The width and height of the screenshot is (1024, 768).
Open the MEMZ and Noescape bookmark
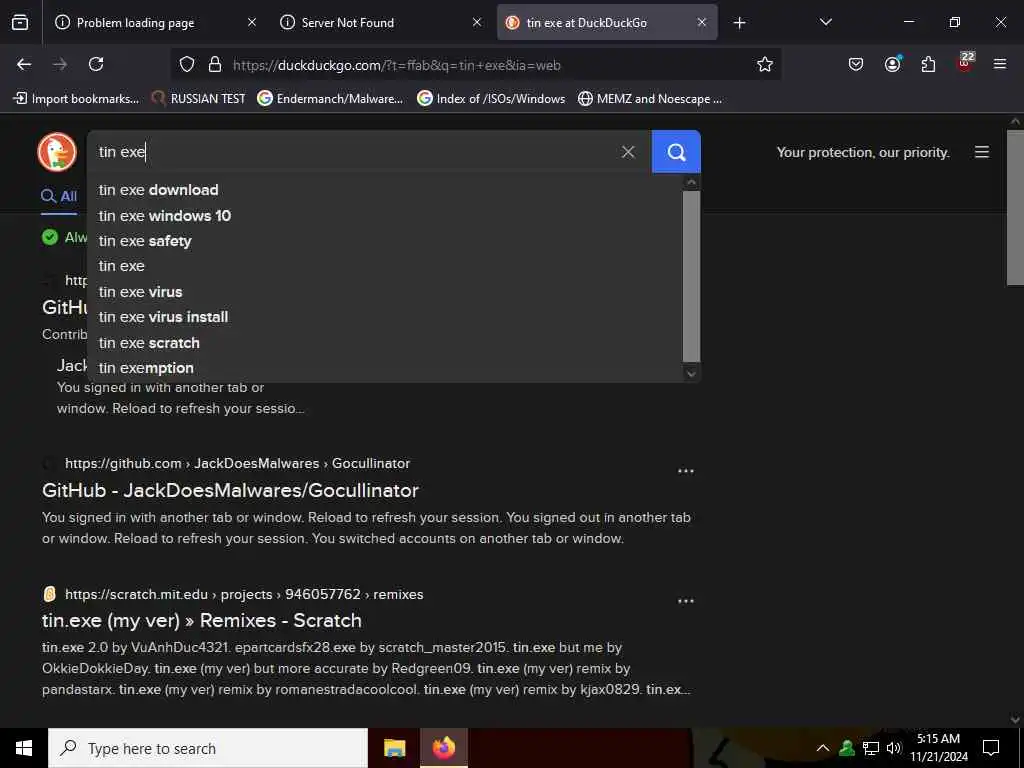coord(650,99)
